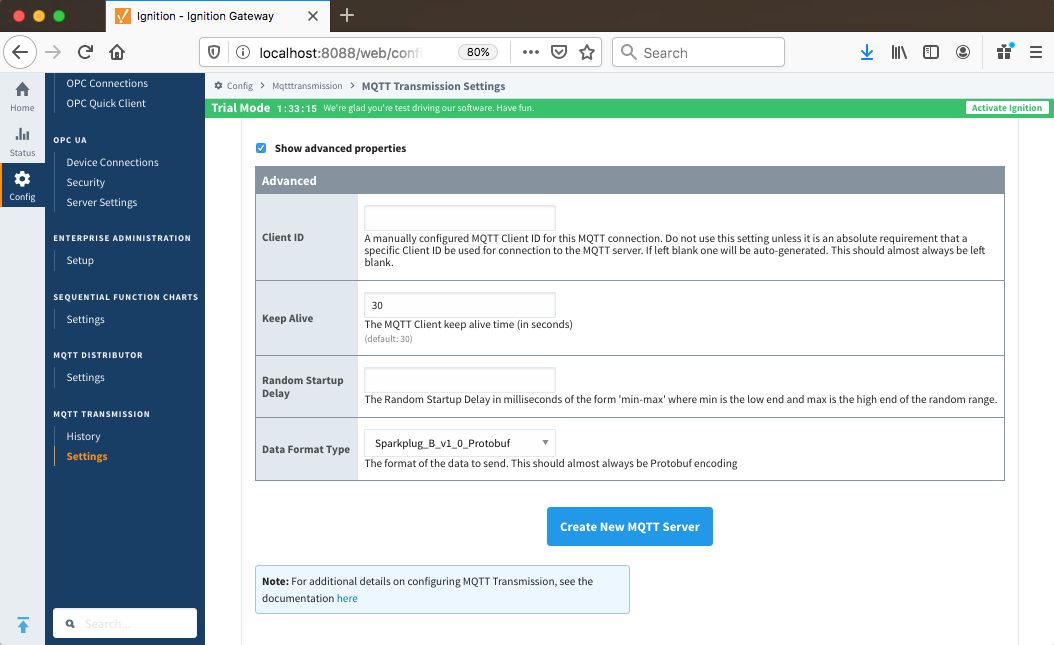Click Mqtttransmission breadcrumb link
The height and width of the screenshot is (645, 1054).
click(307, 86)
